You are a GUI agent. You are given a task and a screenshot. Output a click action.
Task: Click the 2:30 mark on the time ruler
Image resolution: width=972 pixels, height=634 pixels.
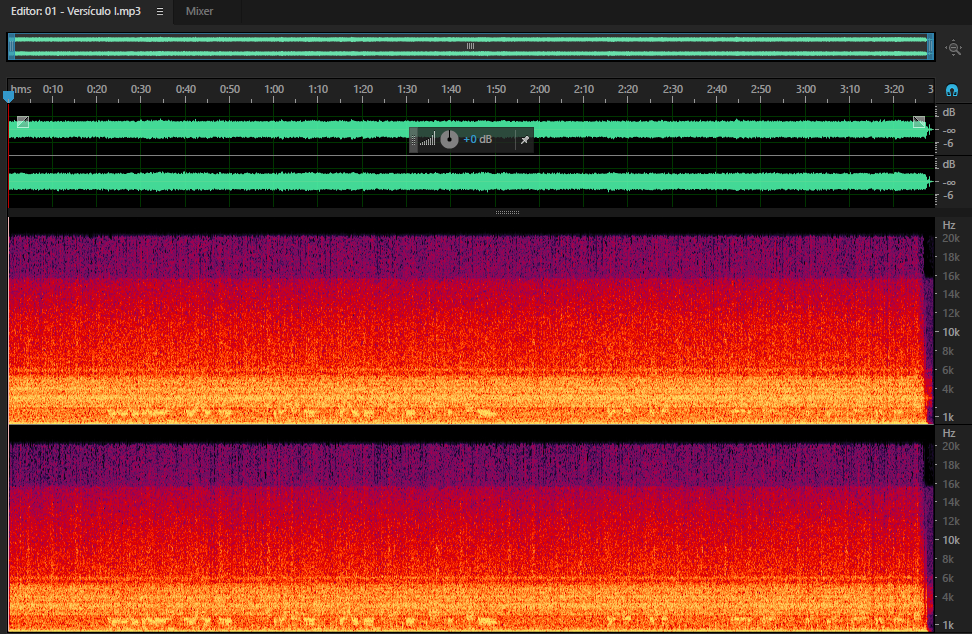coord(673,89)
